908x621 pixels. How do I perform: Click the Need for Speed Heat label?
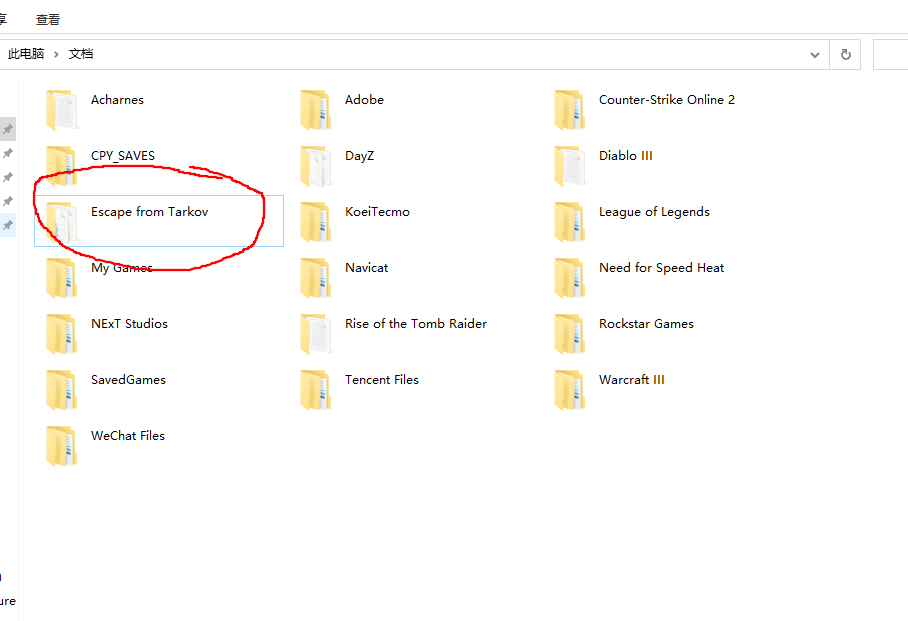click(x=661, y=268)
